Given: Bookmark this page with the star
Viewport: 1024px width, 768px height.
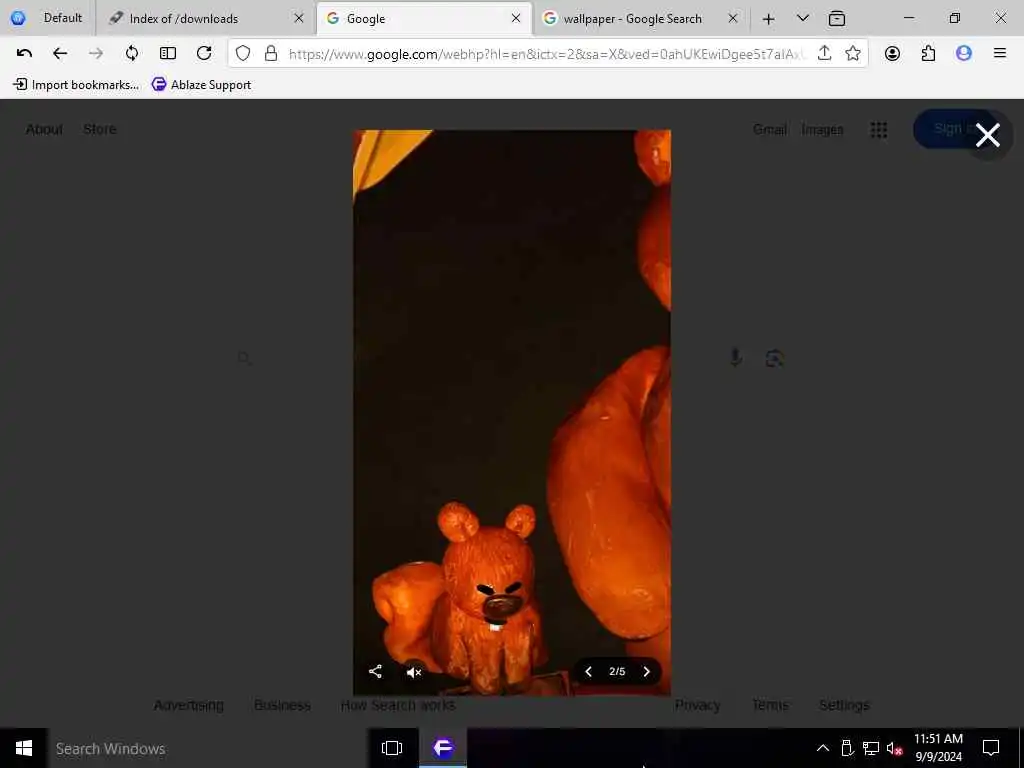Looking at the screenshot, I should pos(852,54).
